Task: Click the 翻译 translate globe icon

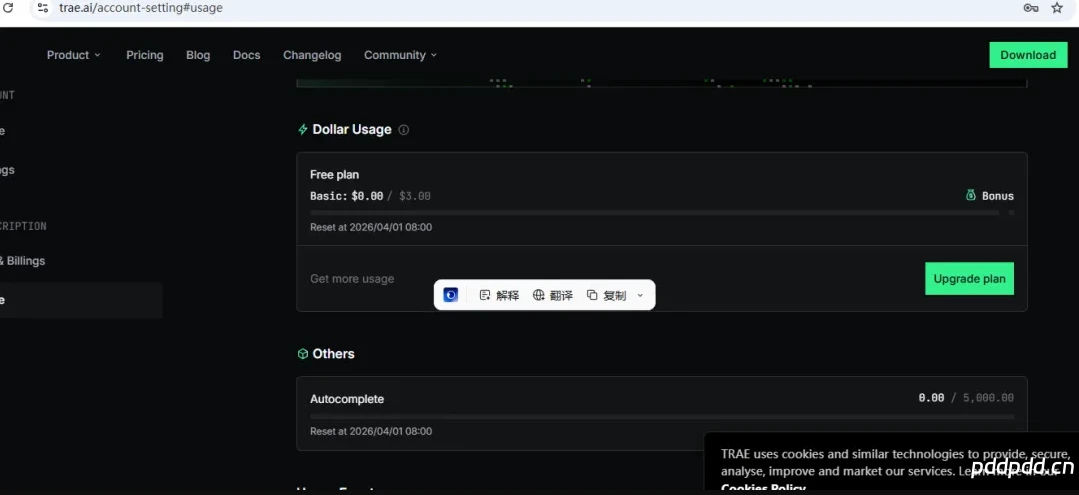Action: (x=539, y=295)
